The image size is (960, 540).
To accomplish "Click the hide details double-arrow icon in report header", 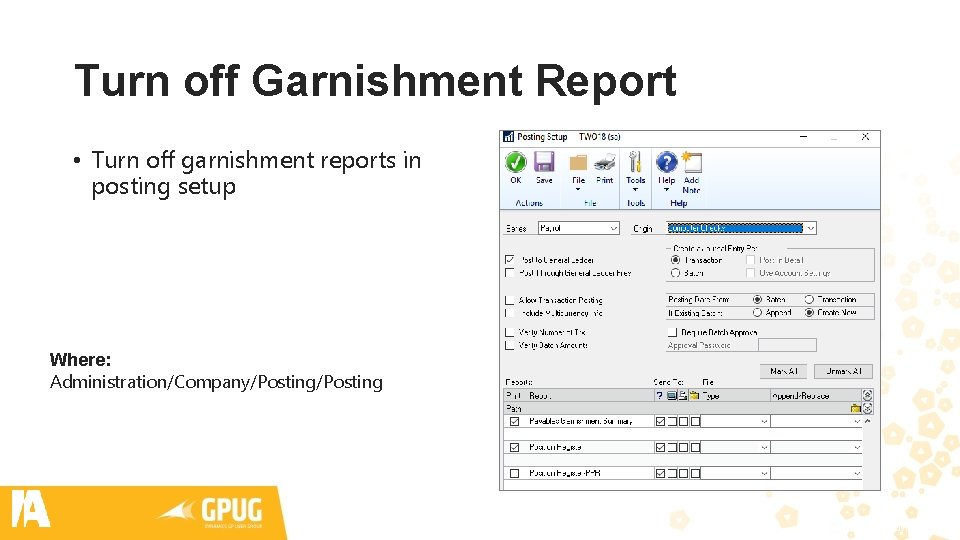I will point(867,395).
